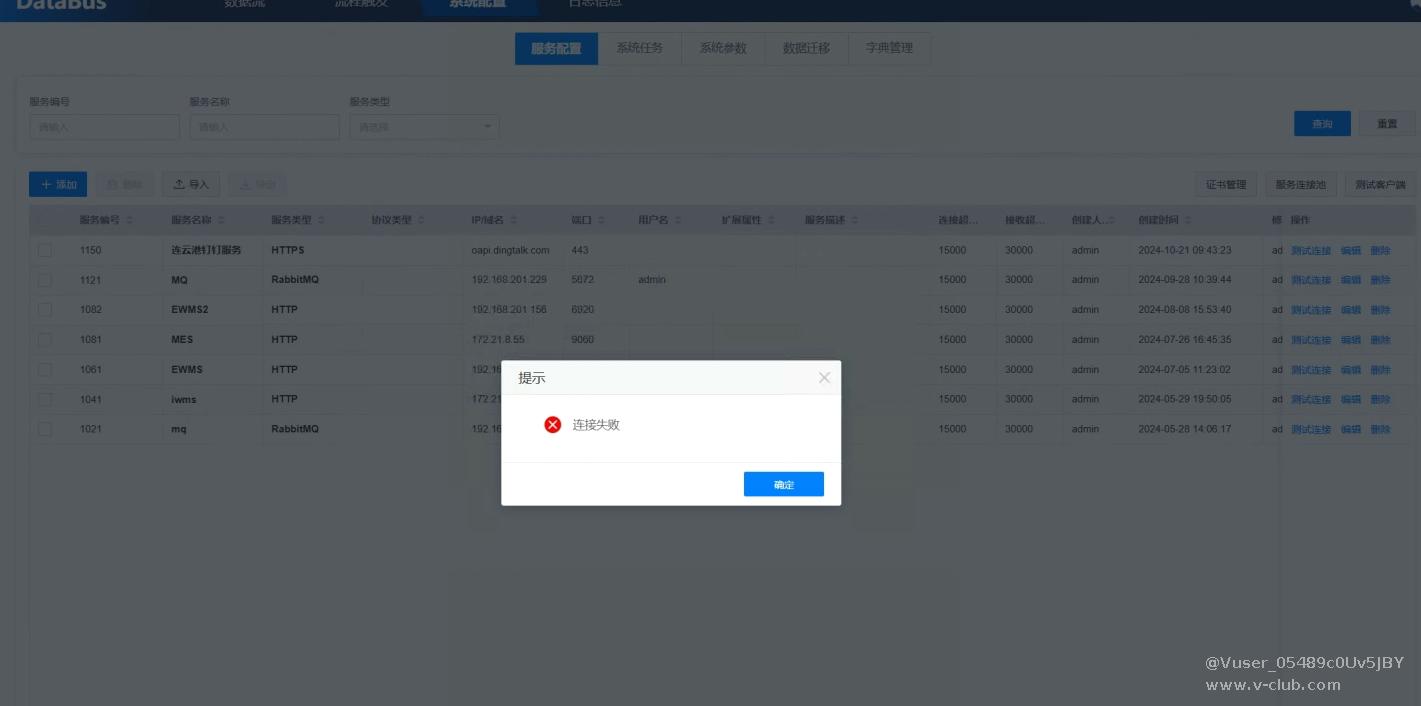
Task: Click the 2024-10-21 09:43:23 timestamp
Action: click(1185, 250)
